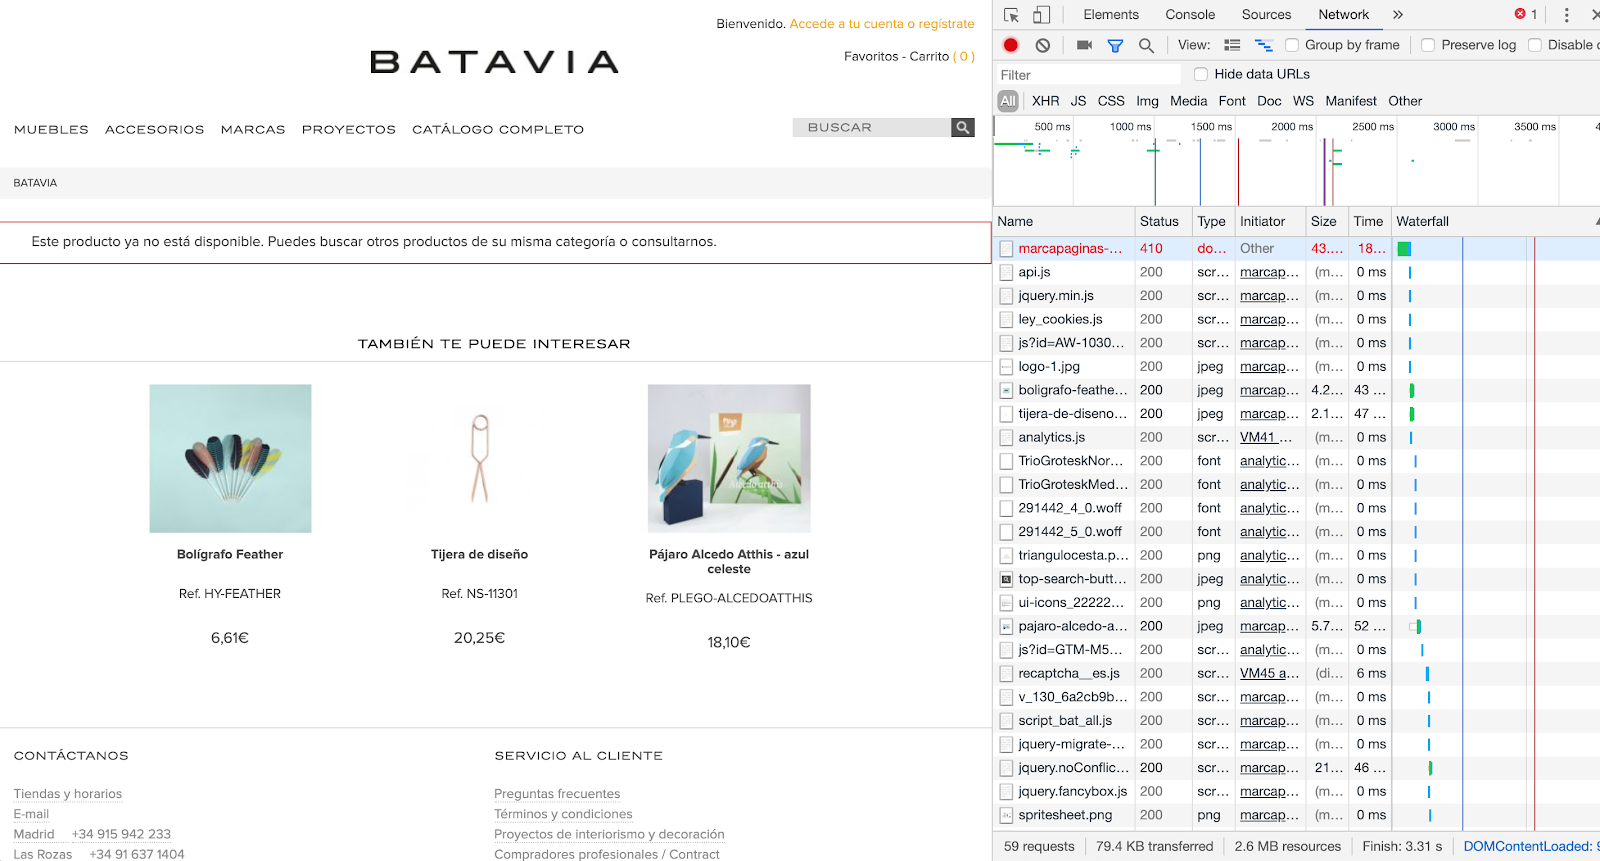Click the website search magnifier button
The height and width of the screenshot is (861, 1600).
coord(963,127)
